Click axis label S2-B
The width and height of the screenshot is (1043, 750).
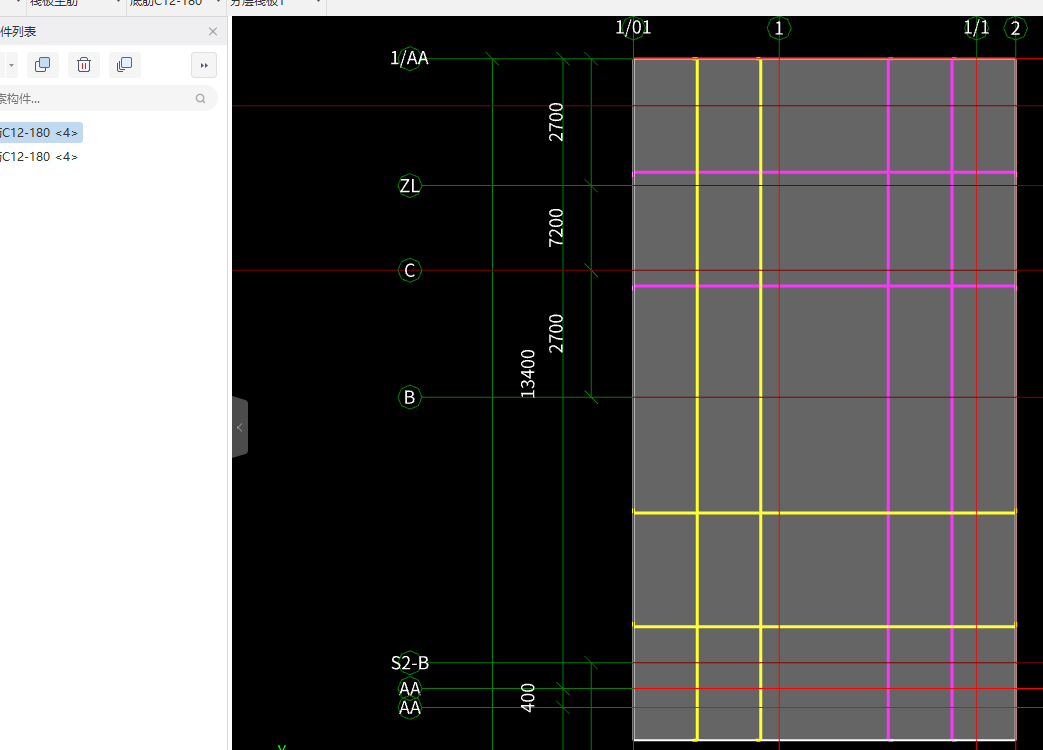coord(410,663)
